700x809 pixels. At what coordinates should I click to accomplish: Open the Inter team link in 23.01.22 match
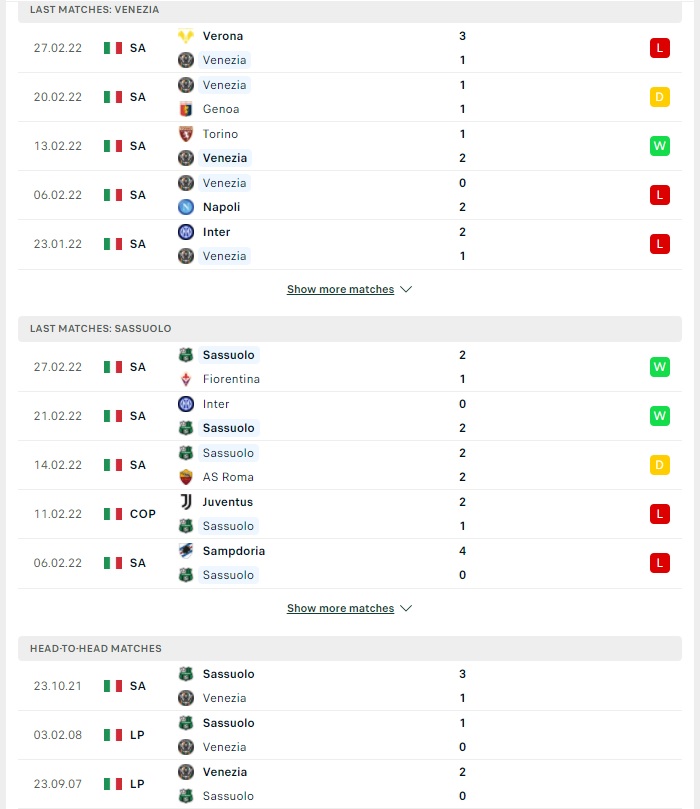(x=216, y=232)
